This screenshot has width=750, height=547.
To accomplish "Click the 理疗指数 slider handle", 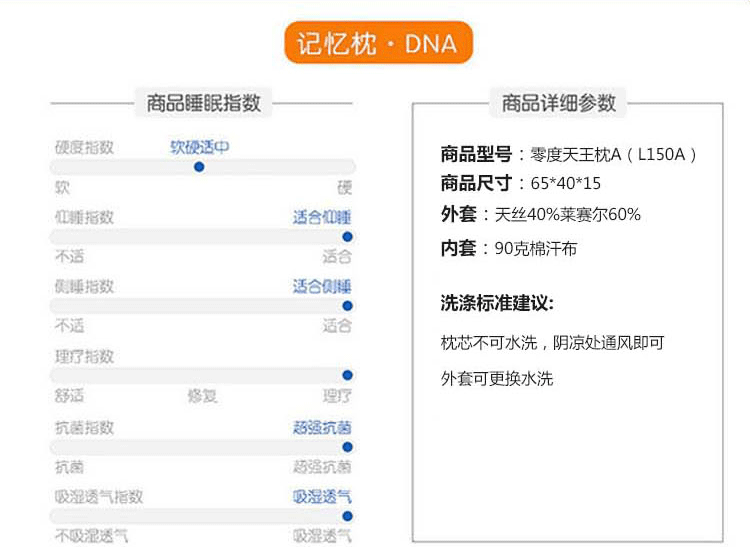I will (347, 375).
